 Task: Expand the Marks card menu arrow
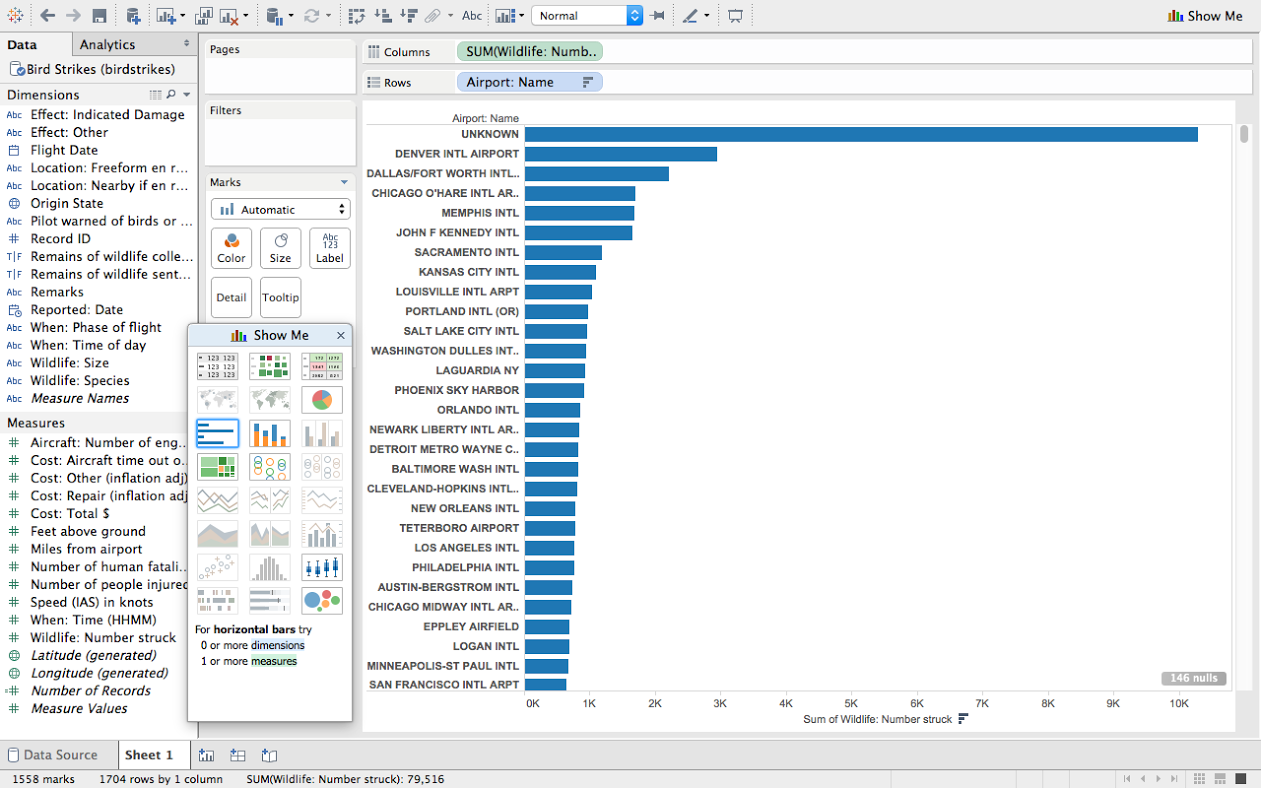tap(344, 182)
